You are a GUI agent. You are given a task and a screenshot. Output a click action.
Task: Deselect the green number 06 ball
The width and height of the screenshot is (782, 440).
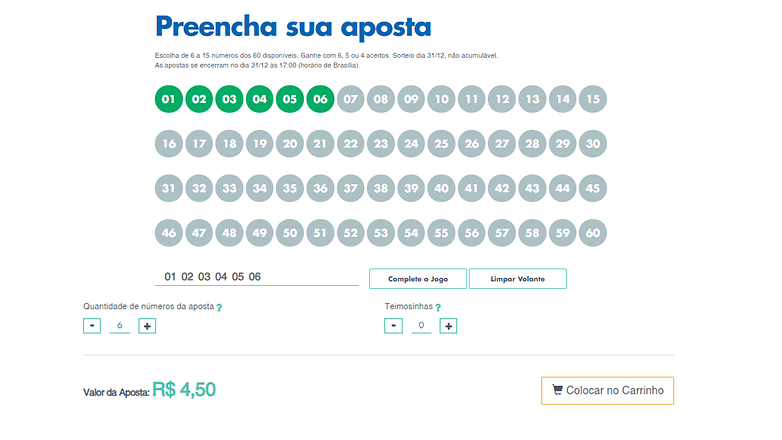320,99
